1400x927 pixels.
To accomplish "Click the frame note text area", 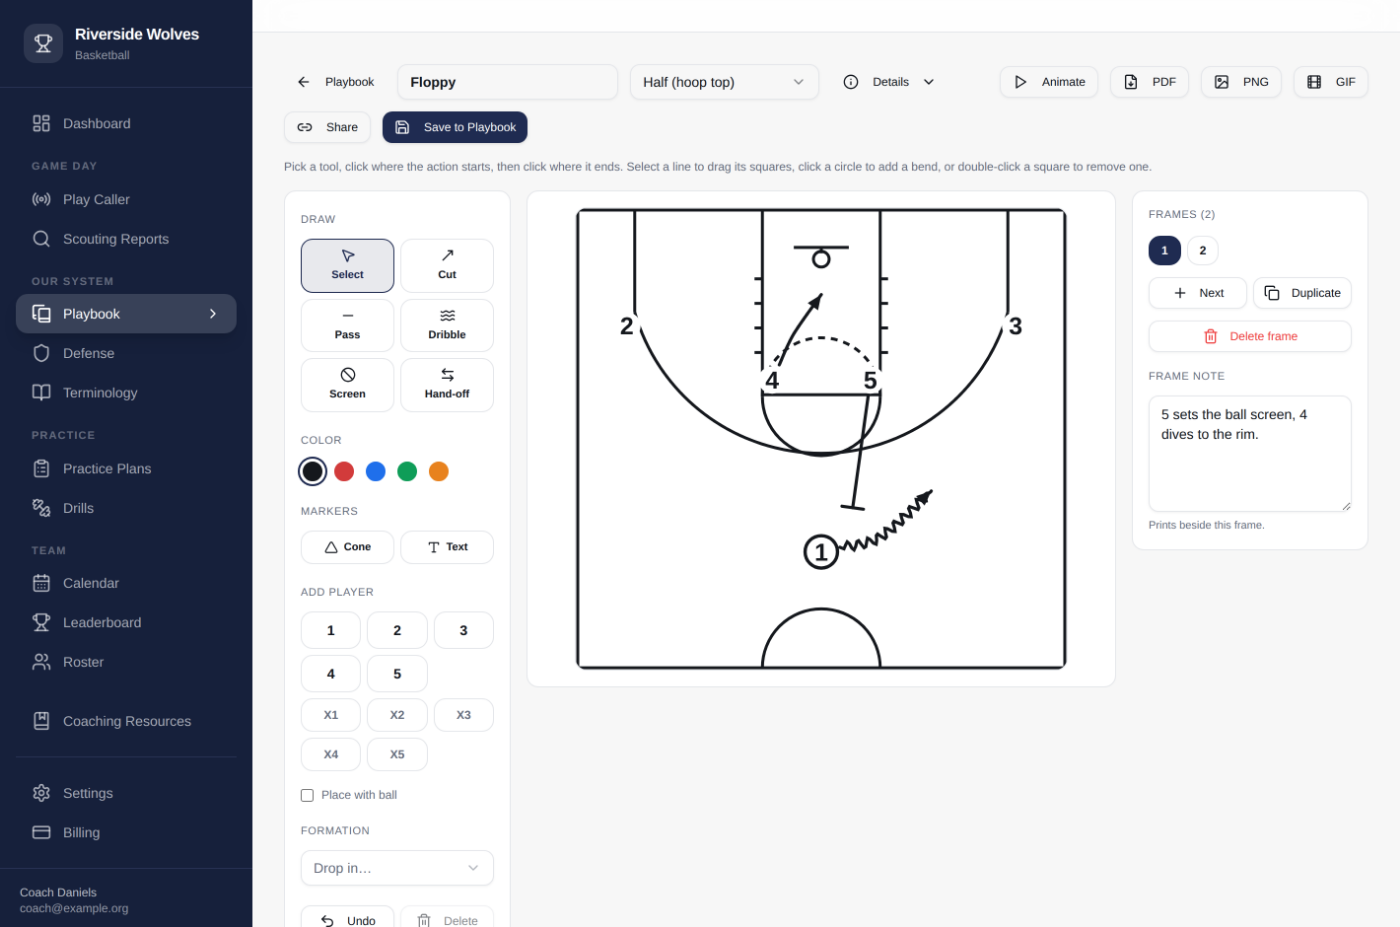I will coord(1250,454).
